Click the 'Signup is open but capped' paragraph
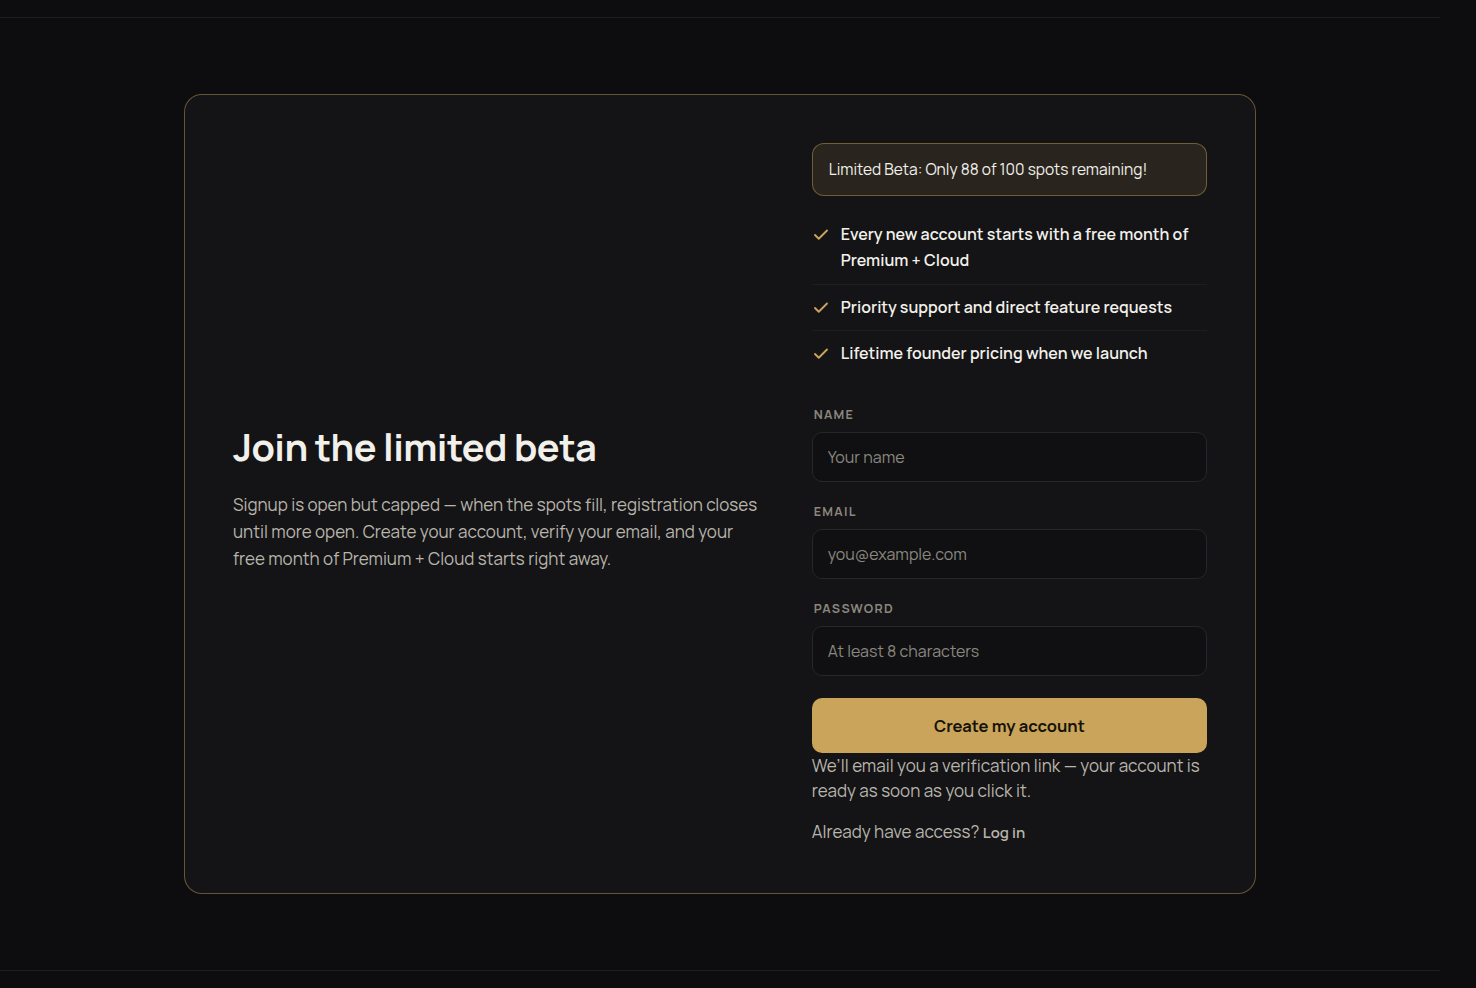The height and width of the screenshot is (988, 1476). 495,532
